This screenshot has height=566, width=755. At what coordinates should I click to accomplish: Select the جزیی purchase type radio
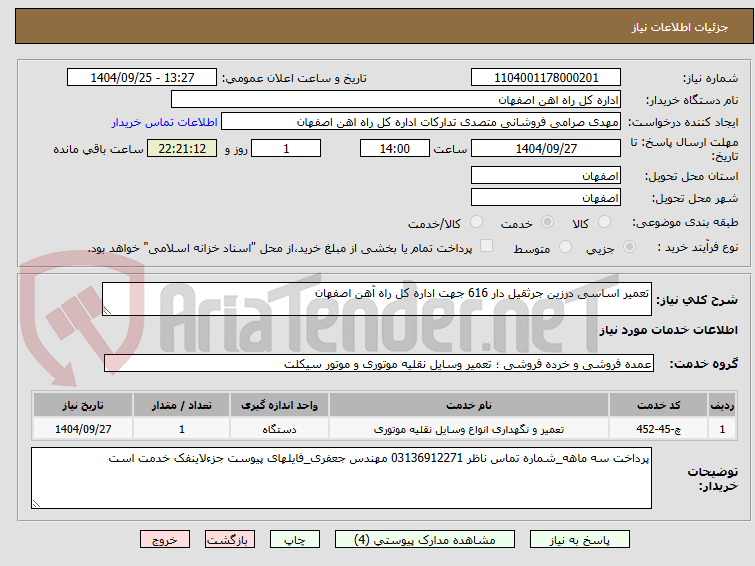(x=629, y=247)
